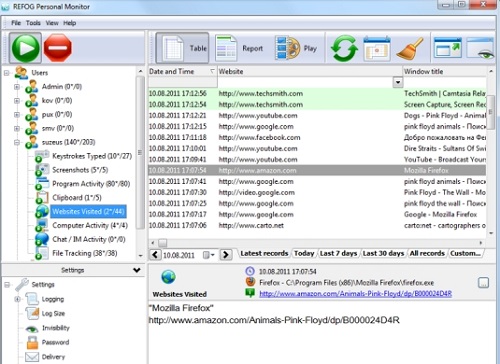500x364 pixels.
Task: Go to next date arrow
Action: coord(226,255)
